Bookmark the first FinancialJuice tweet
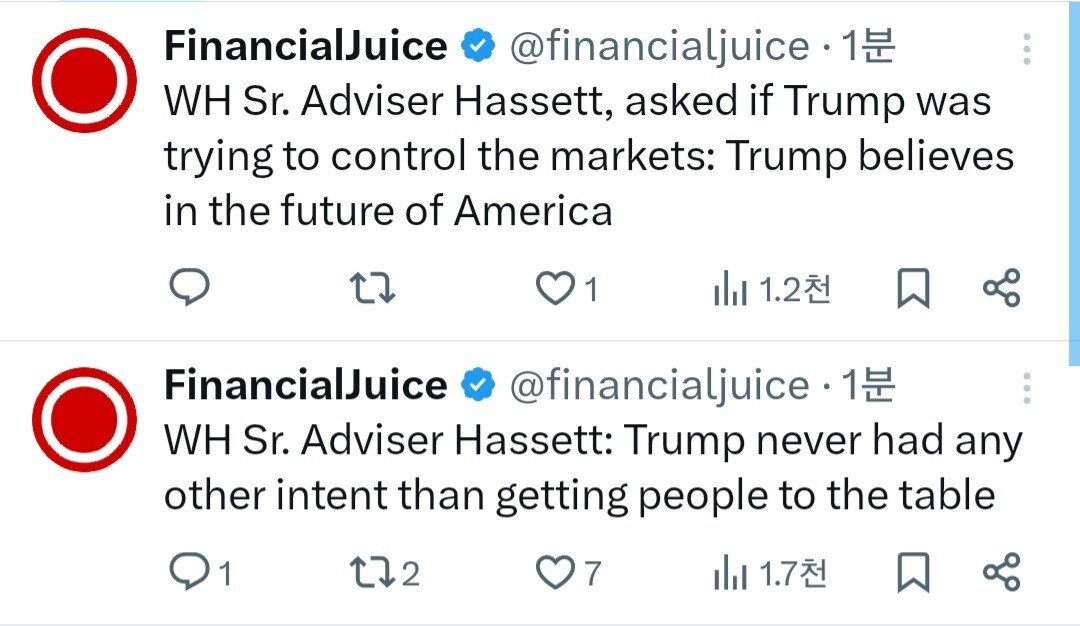Image resolution: width=1080 pixels, height=626 pixels. 913,288
